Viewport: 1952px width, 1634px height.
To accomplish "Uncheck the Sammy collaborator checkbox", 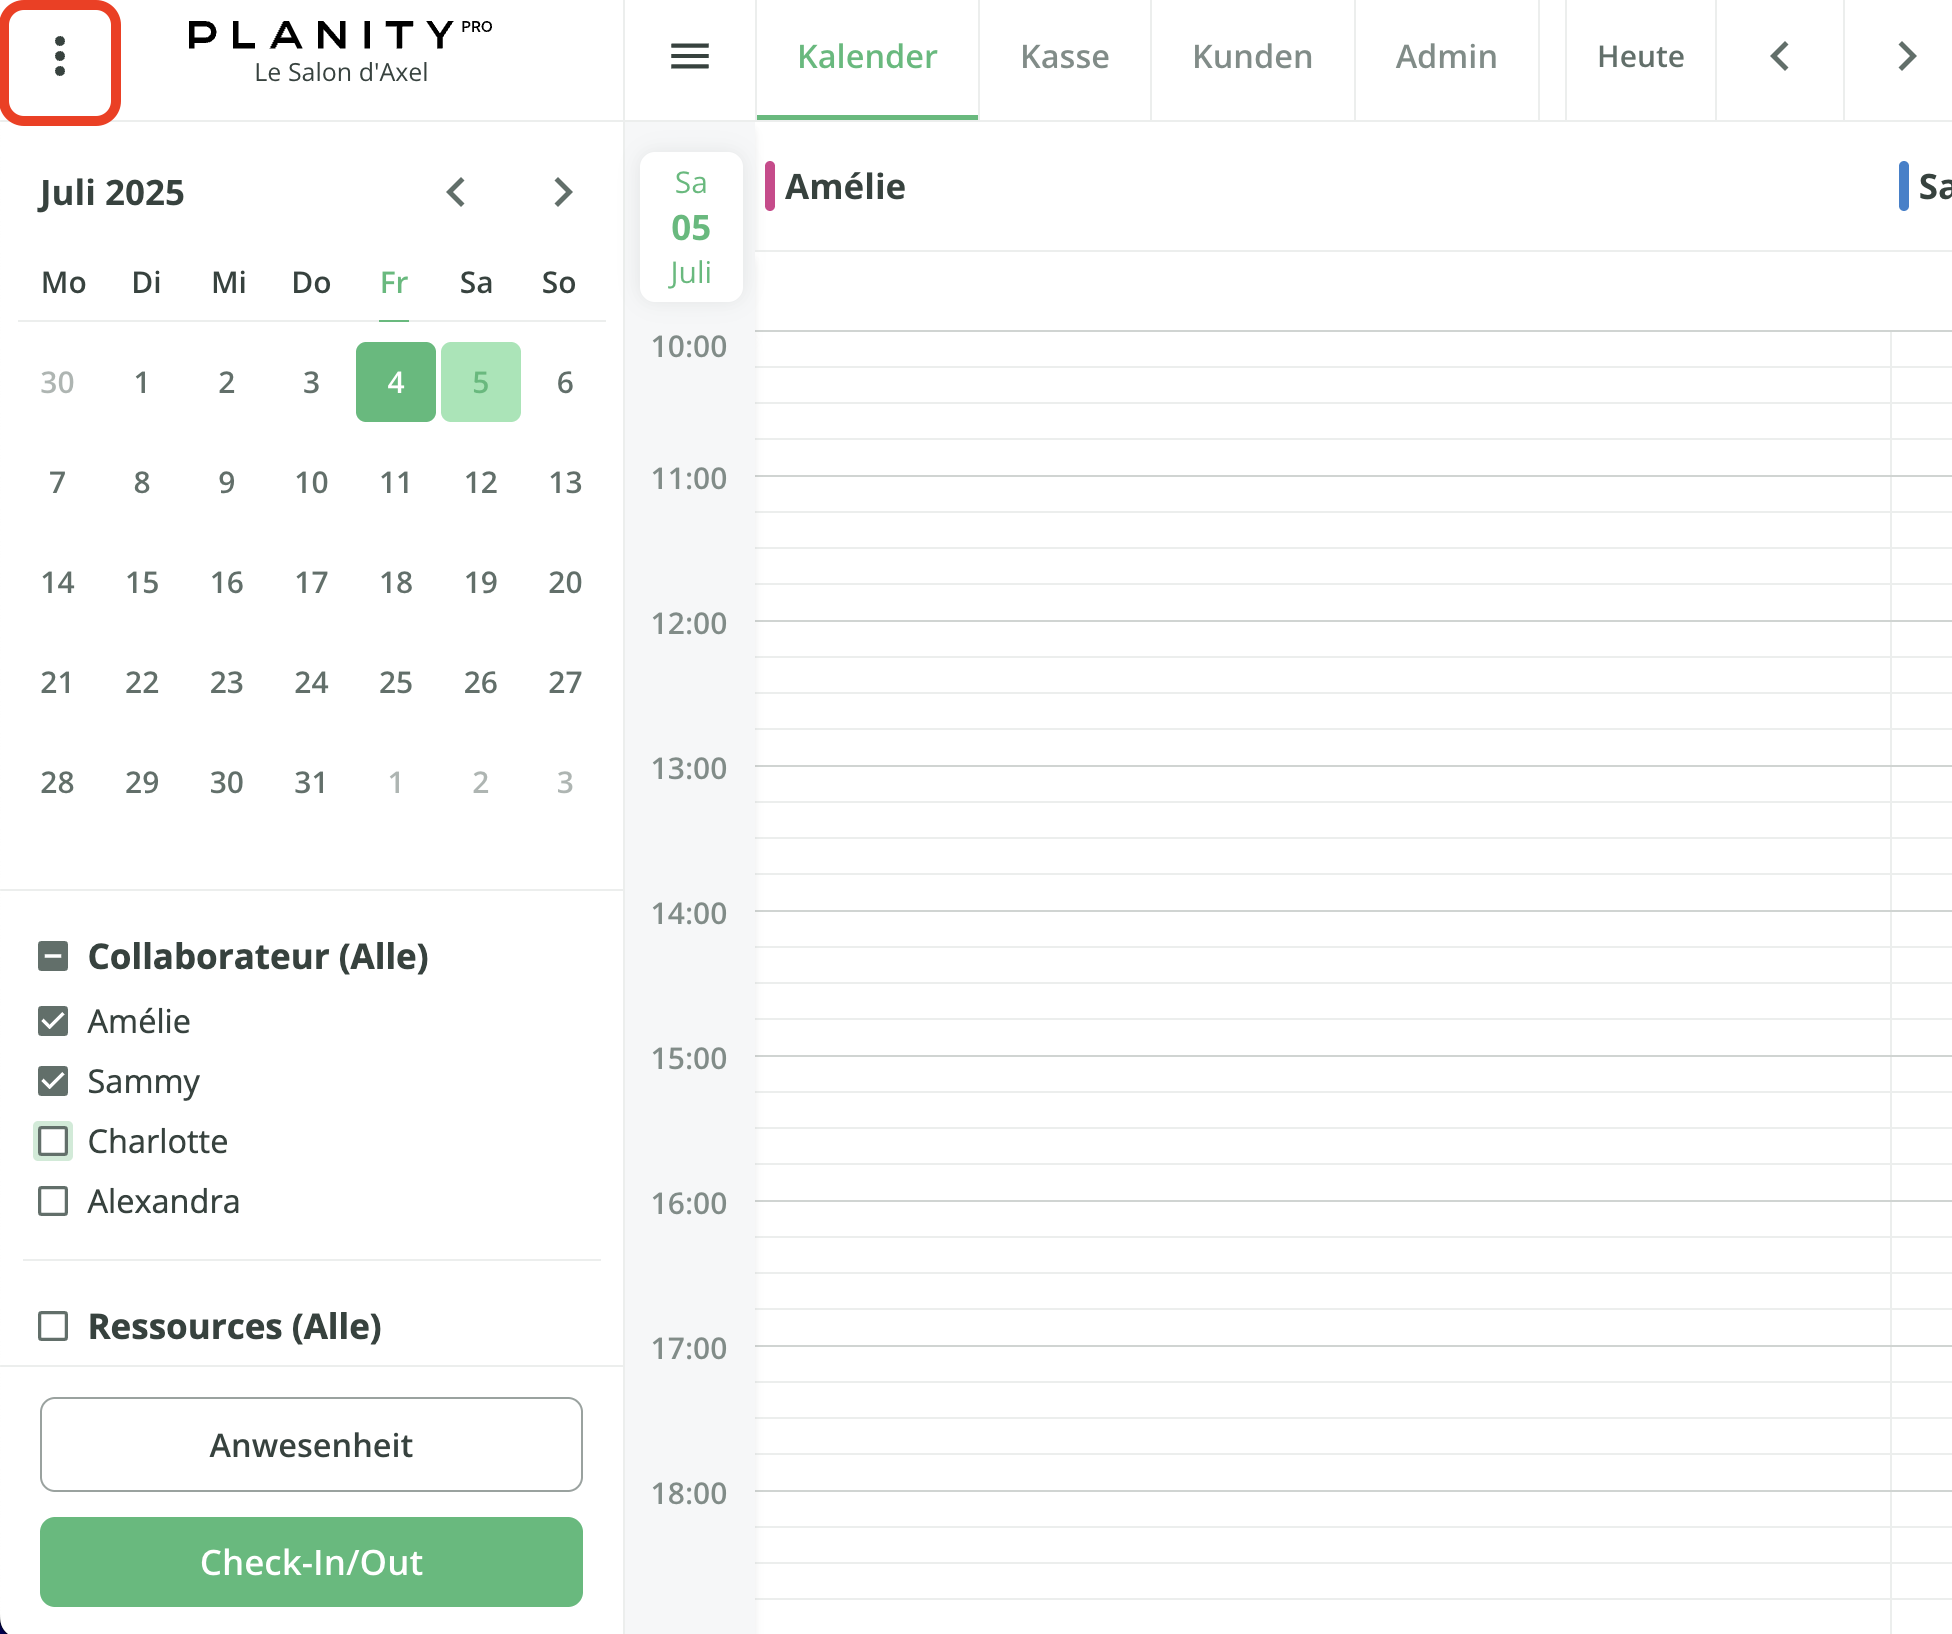I will (53, 1081).
